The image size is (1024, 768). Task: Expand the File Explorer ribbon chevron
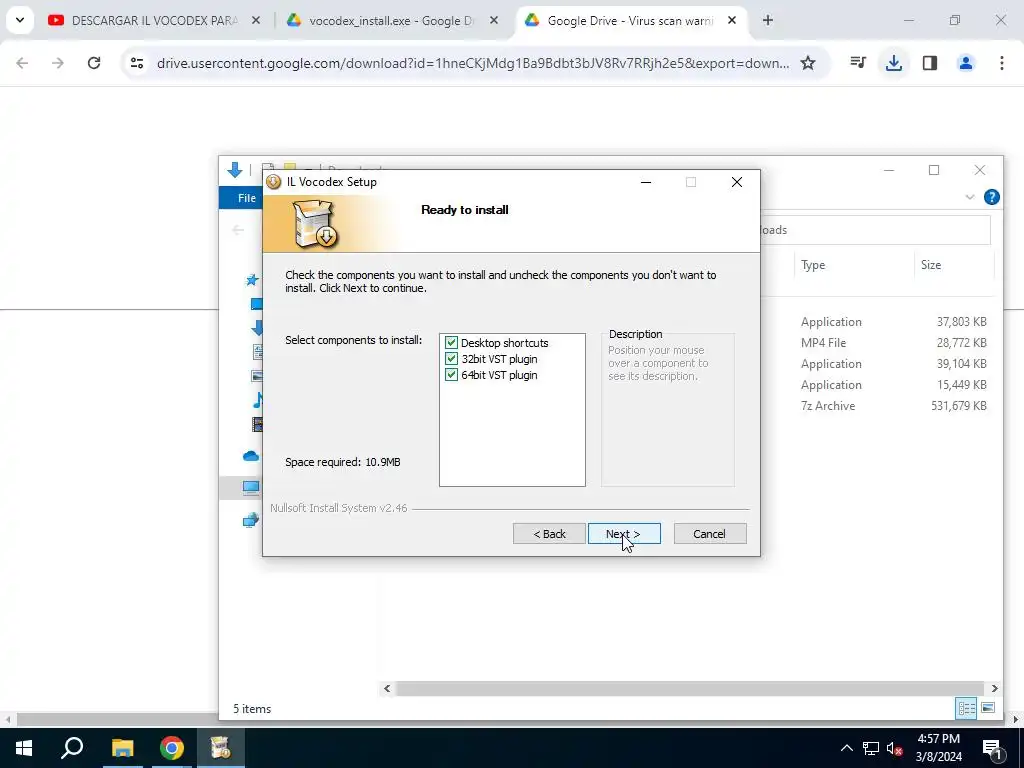[970, 197]
